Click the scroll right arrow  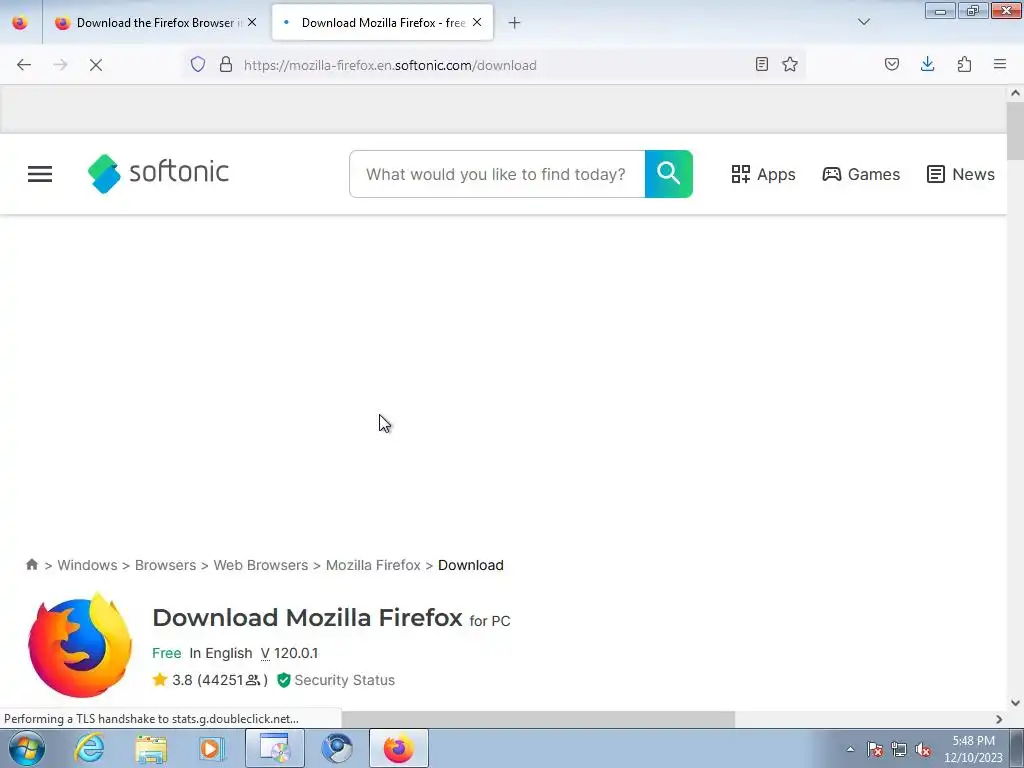click(x=999, y=719)
